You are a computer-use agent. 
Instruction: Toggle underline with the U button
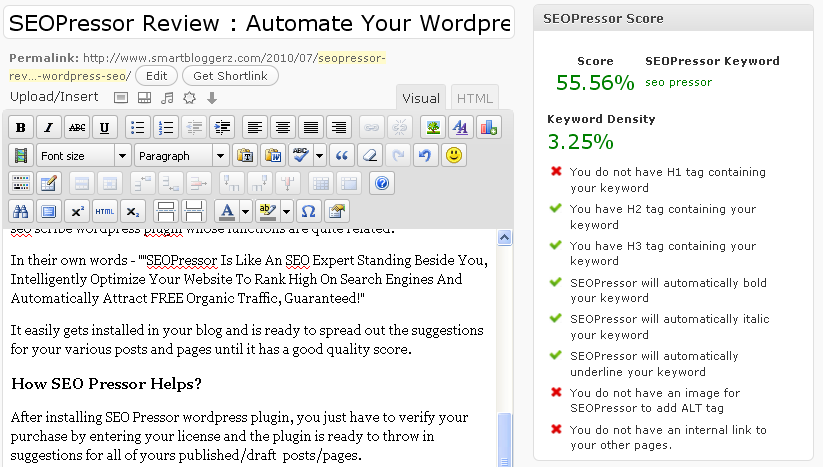(x=104, y=128)
